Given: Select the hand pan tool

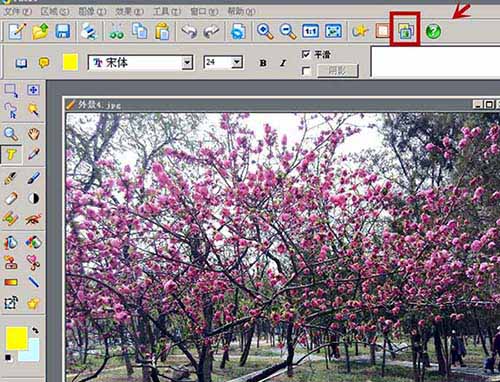Looking at the screenshot, I should tap(33, 134).
